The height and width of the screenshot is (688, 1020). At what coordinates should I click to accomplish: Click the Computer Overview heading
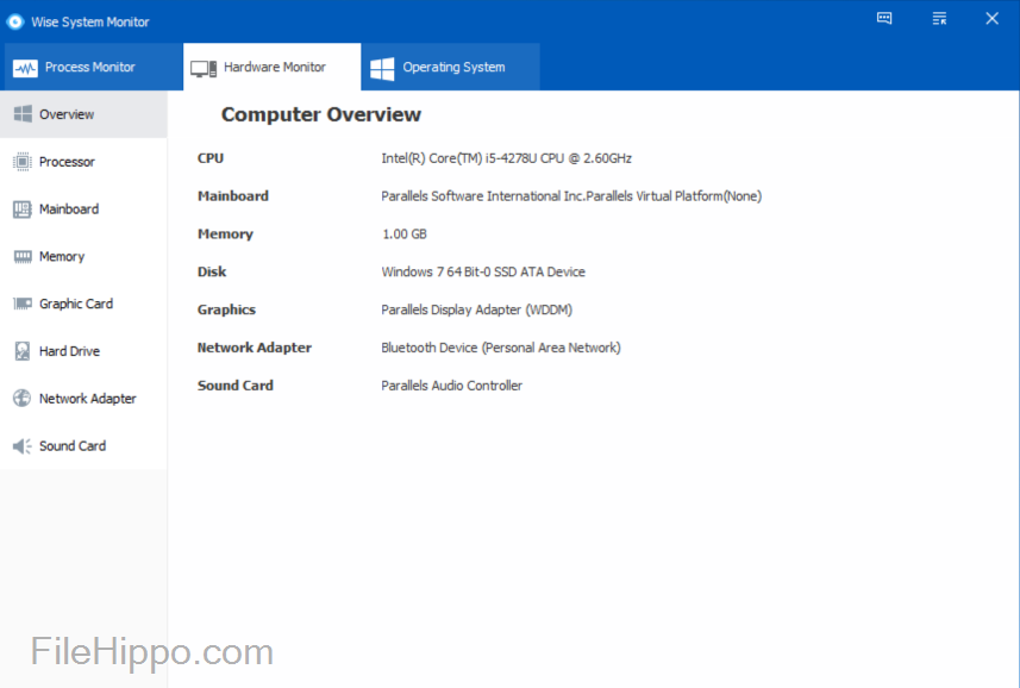pyautogui.click(x=321, y=115)
